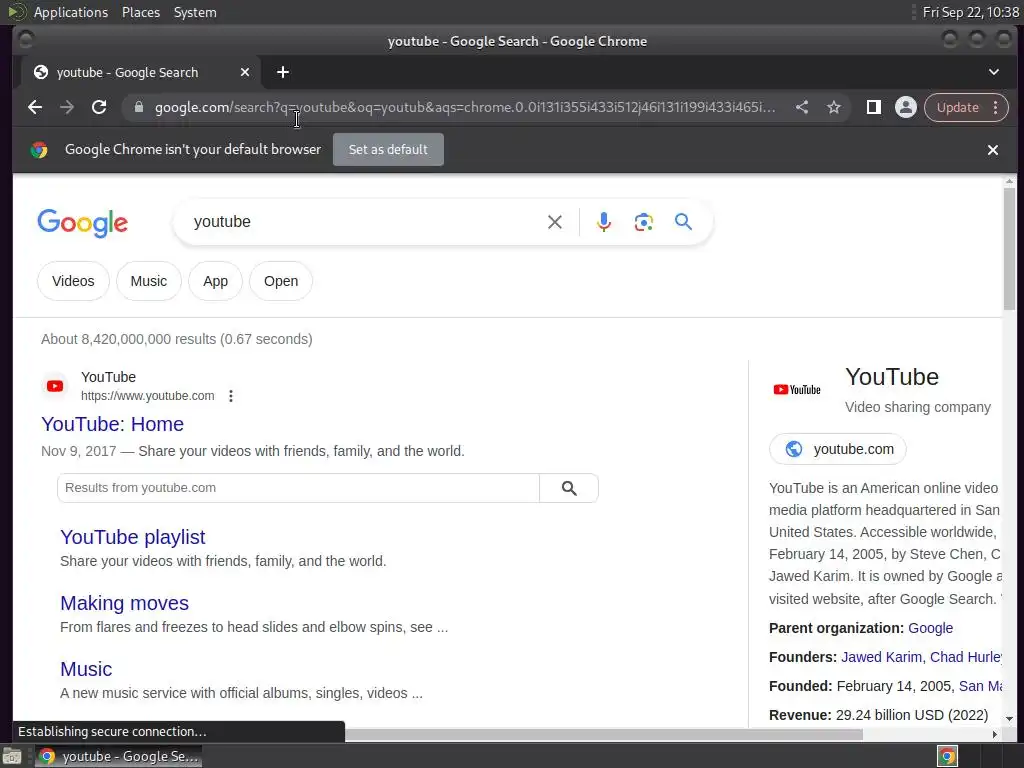Image resolution: width=1024 pixels, height=768 pixels.
Task: Open the System menu
Action: coord(195,12)
